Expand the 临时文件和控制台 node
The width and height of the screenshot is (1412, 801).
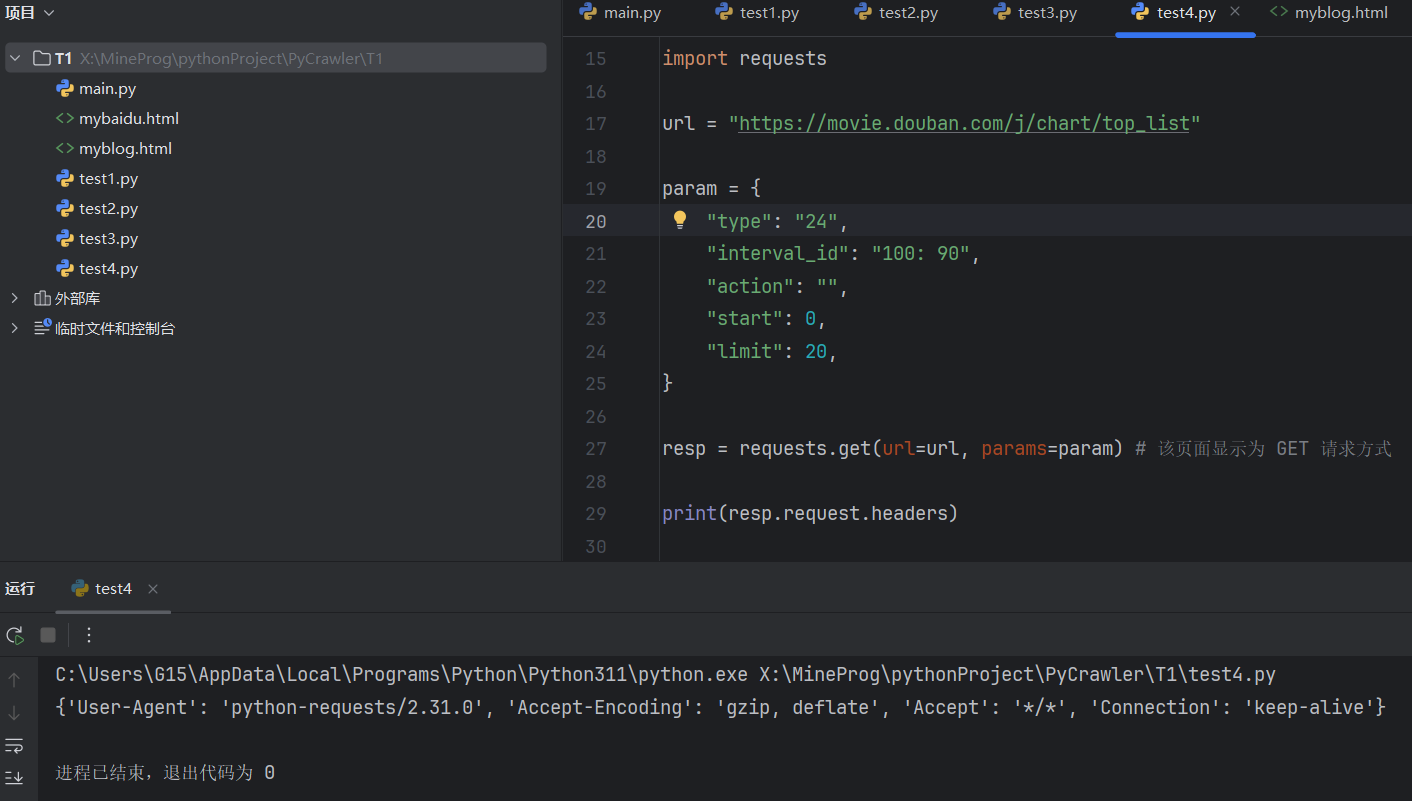pos(15,328)
